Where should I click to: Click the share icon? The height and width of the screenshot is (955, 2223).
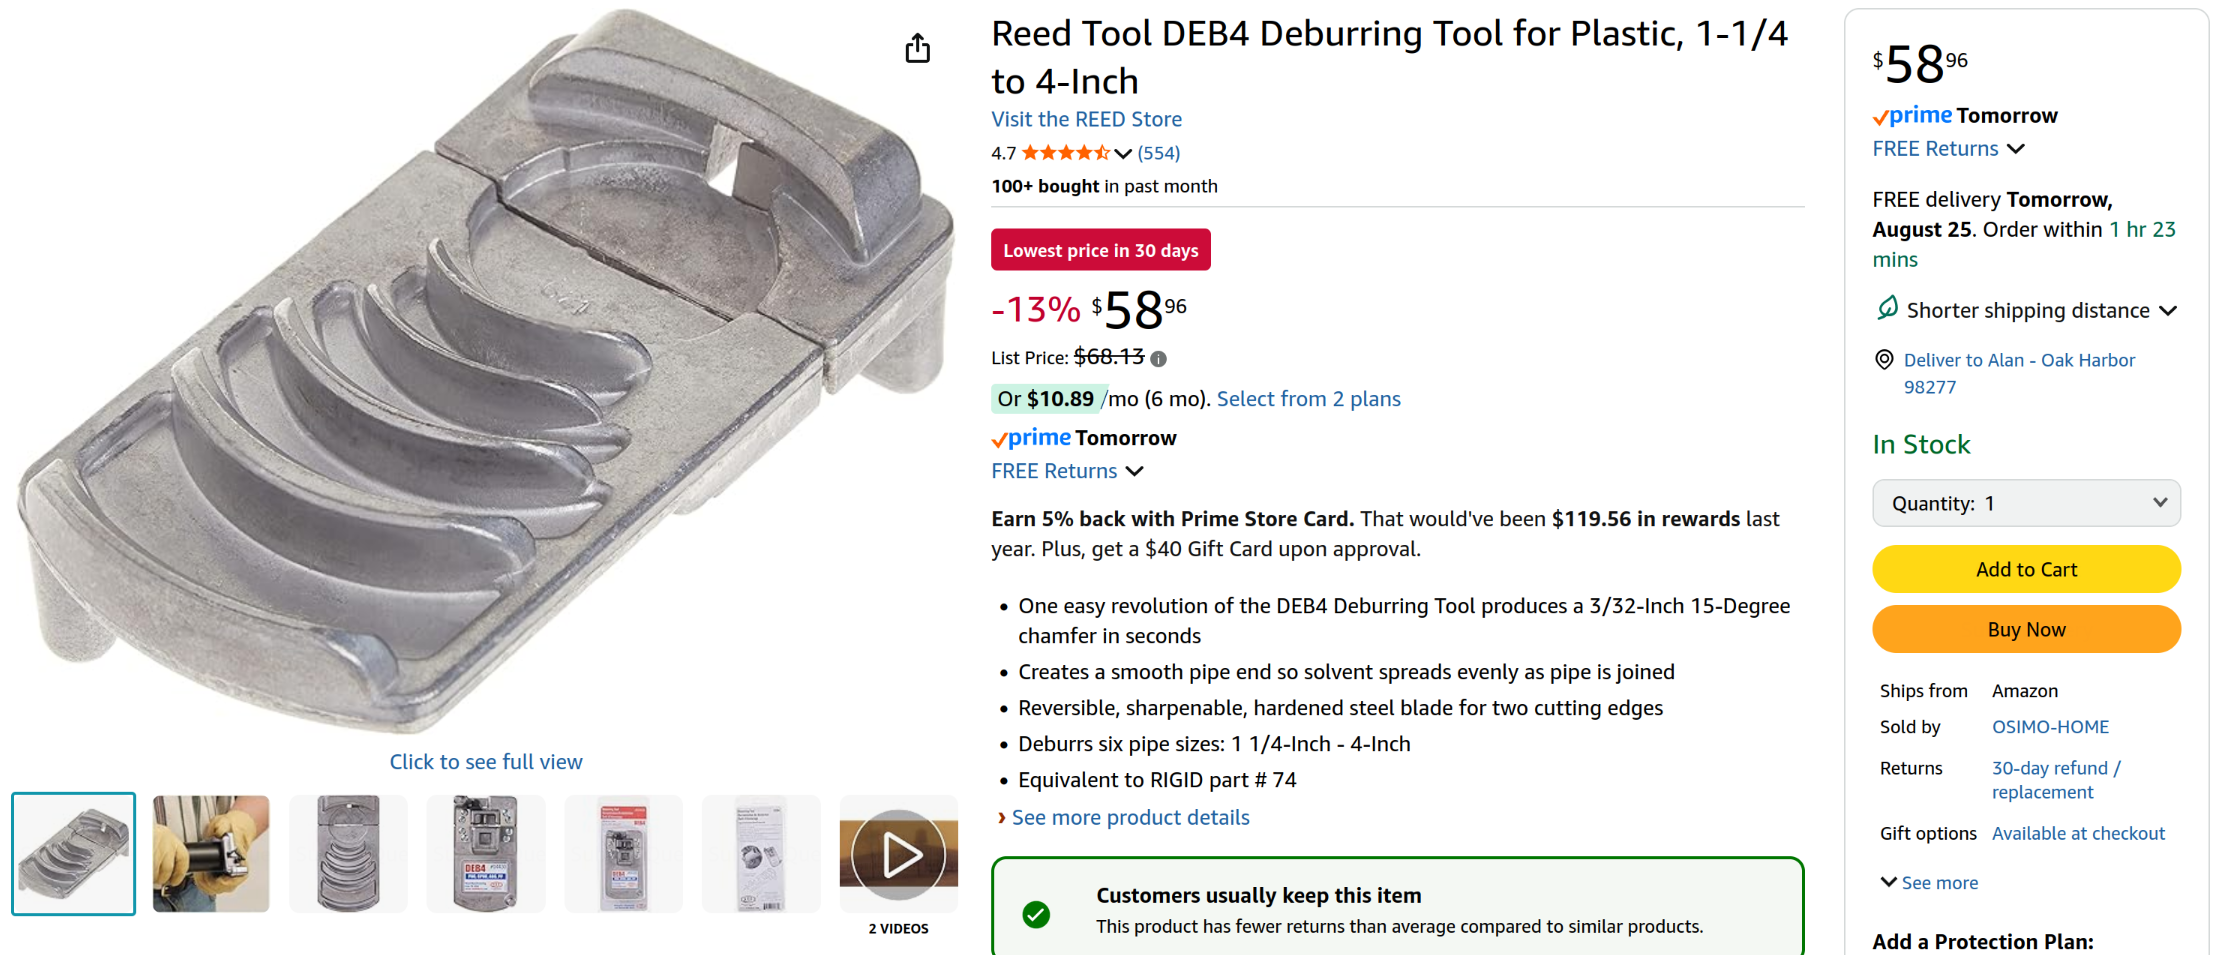pos(917,47)
